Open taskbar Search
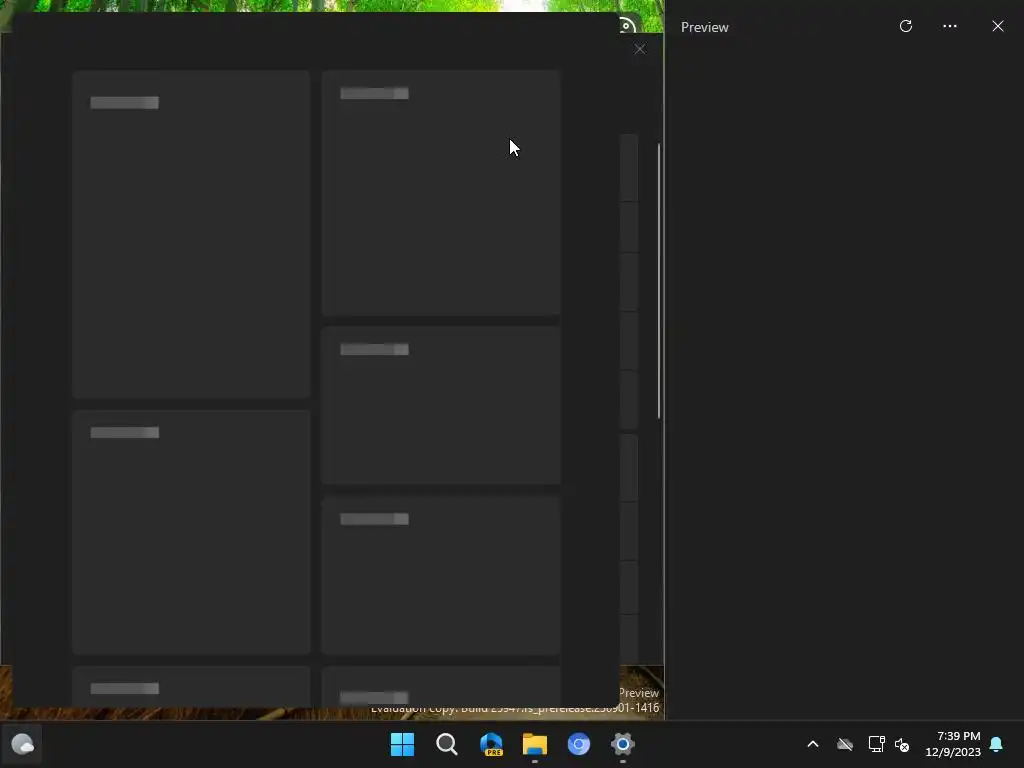 (x=447, y=744)
